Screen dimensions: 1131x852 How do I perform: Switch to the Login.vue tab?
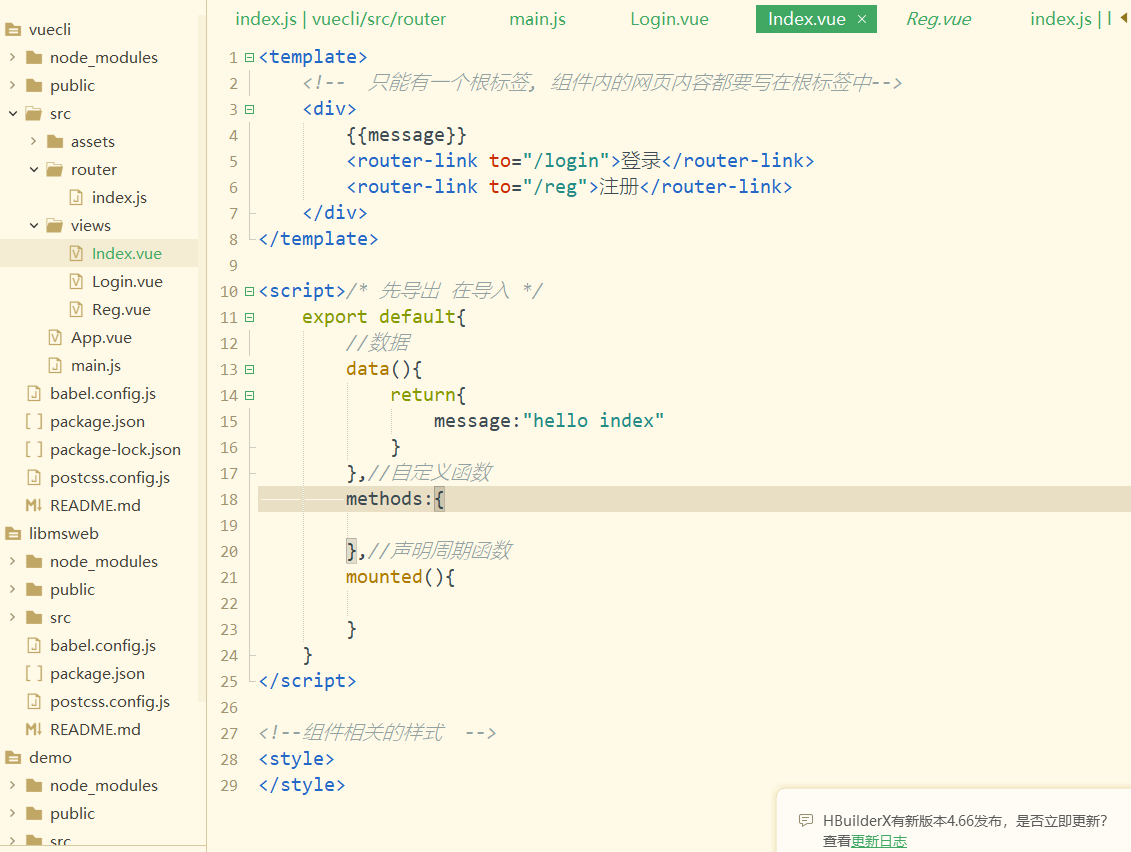point(669,19)
